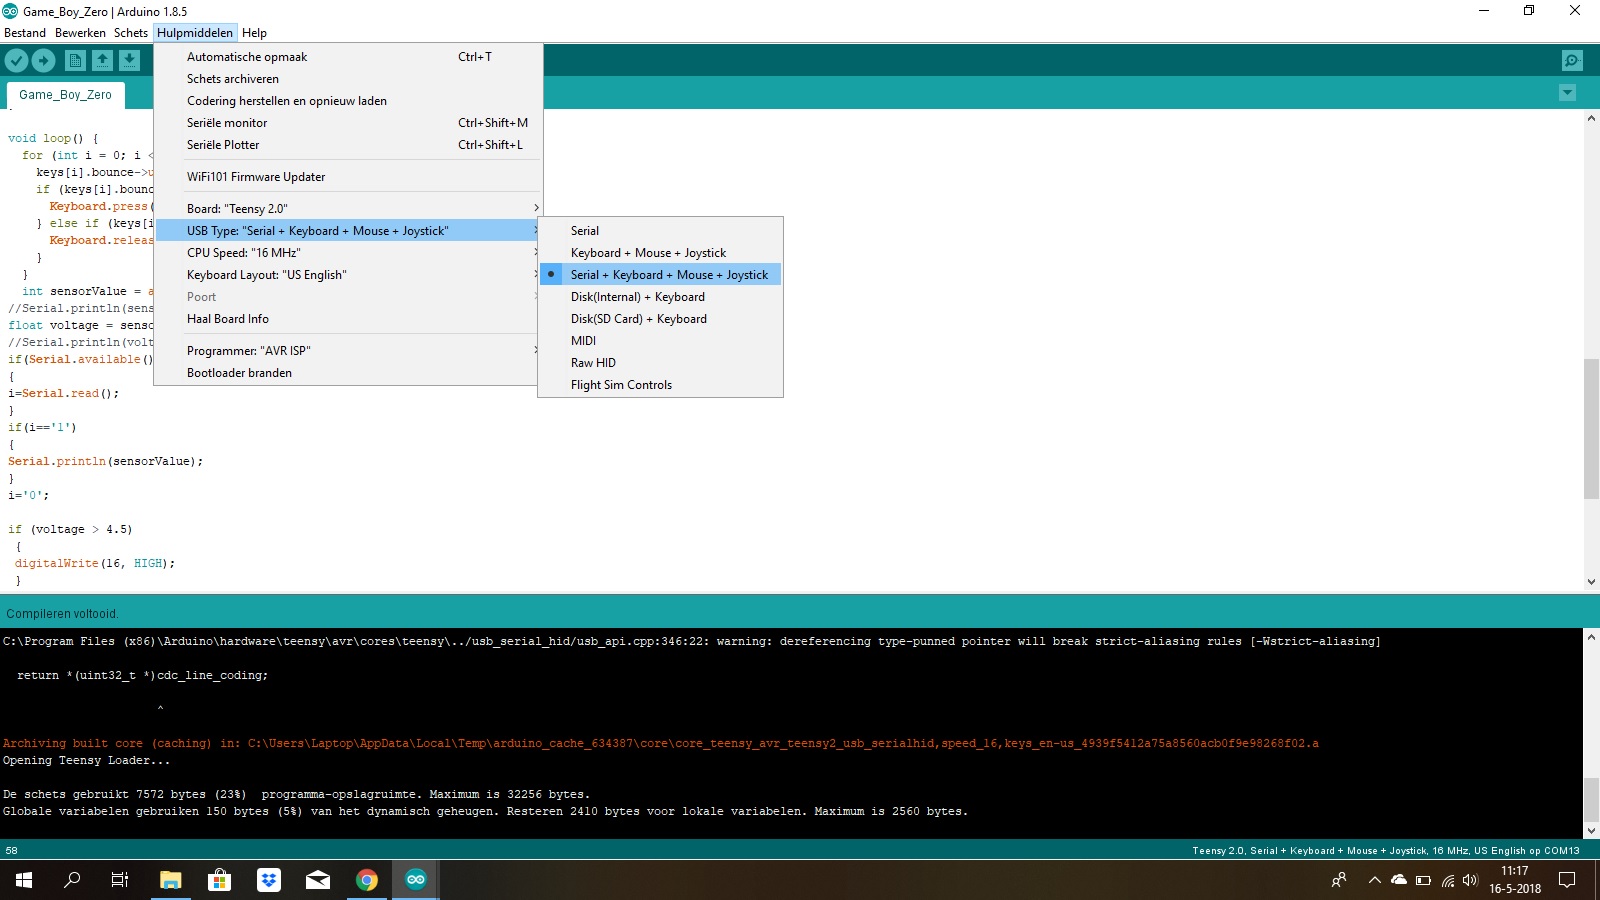Open Seriële Plotter from the menu
This screenshot has height=900, width=1600.
[348, 145]
